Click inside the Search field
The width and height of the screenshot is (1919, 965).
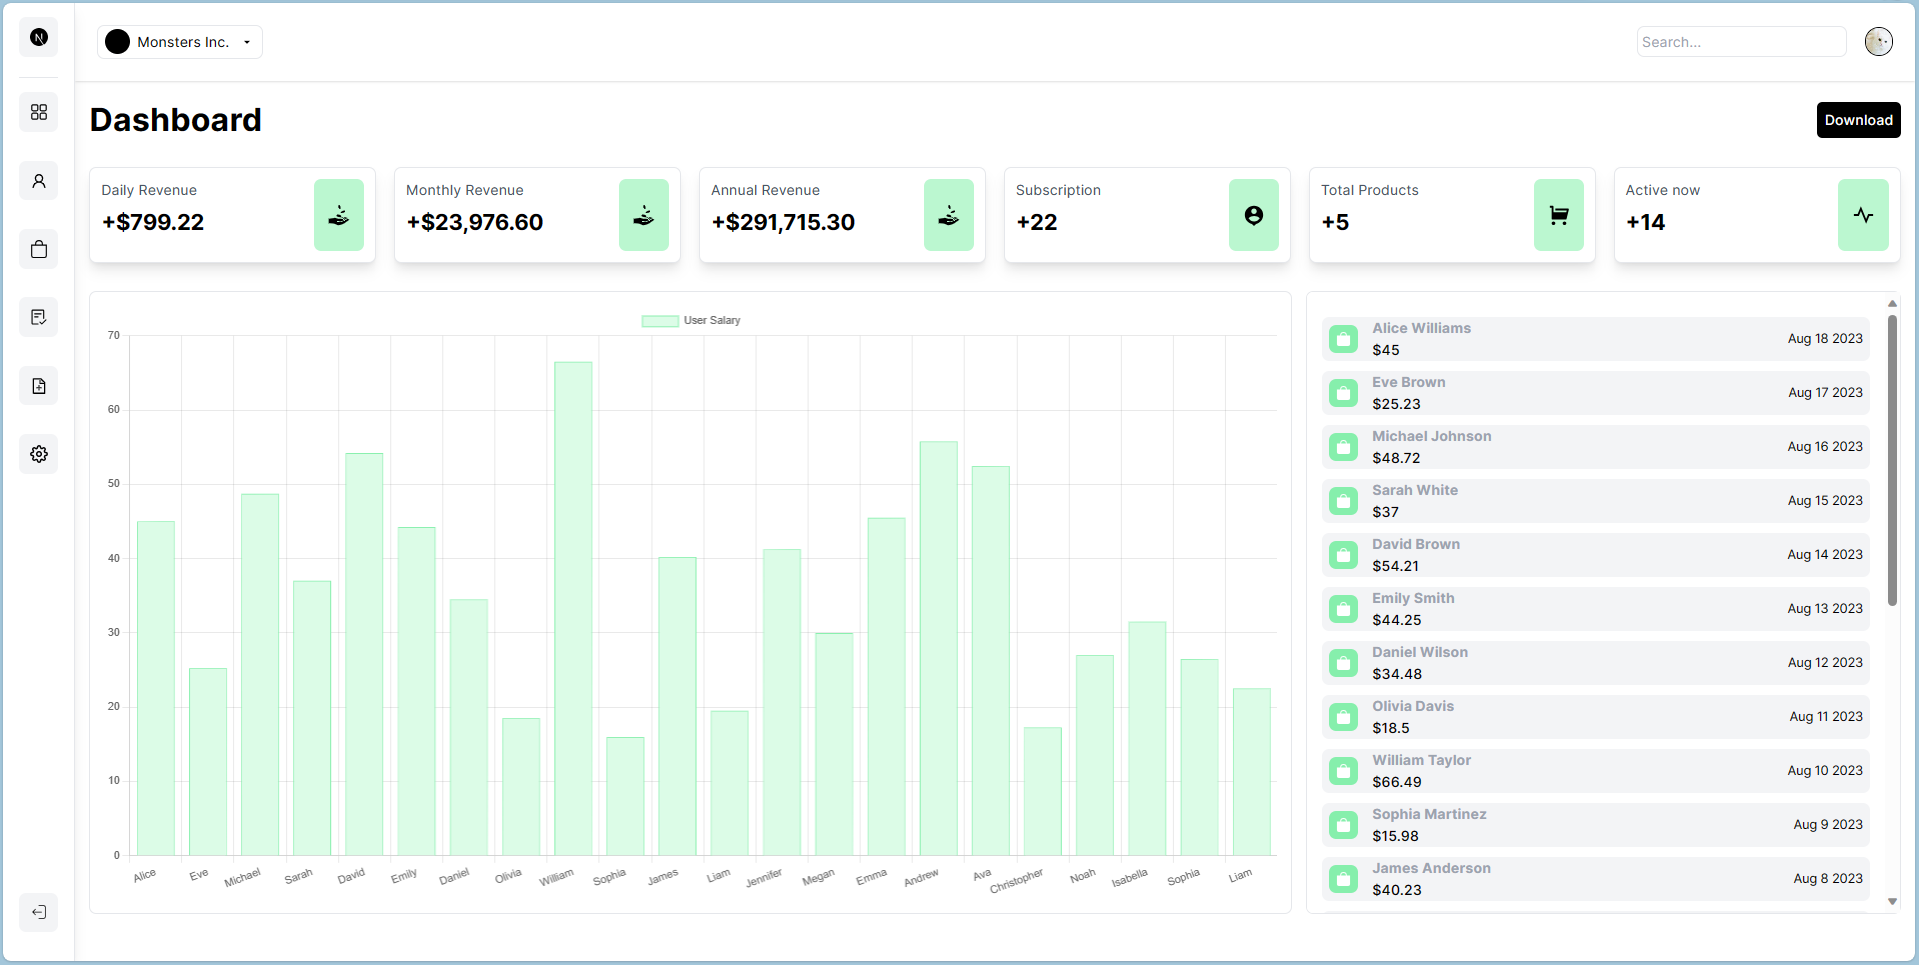1740,41
